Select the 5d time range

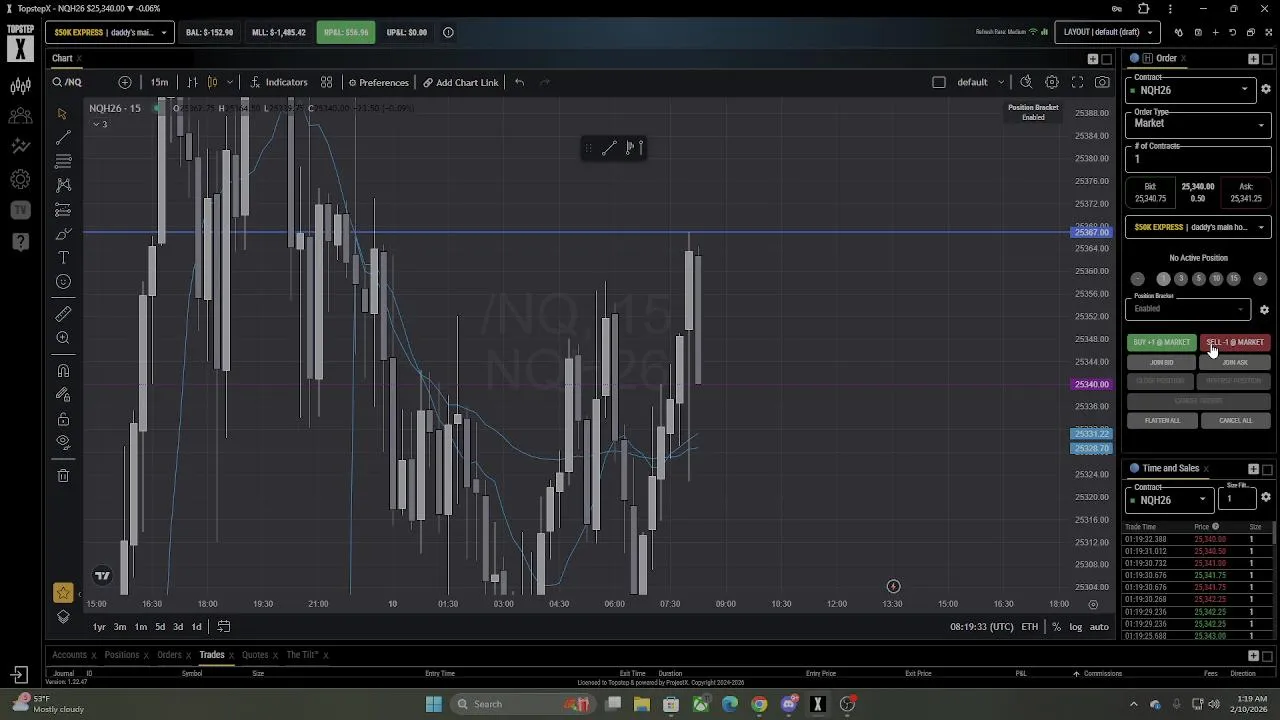(160, 627)
